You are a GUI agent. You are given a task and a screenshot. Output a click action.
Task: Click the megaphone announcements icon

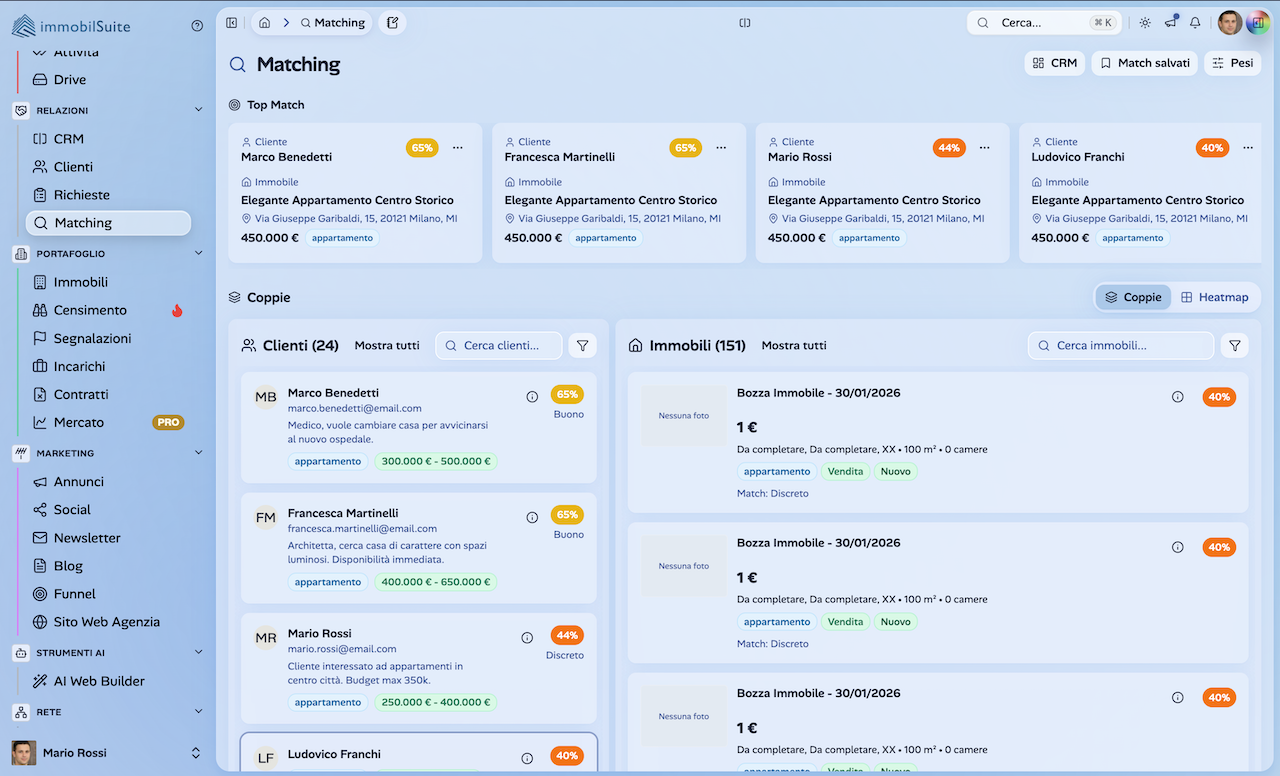pyautogui.click(x=1170, y=23)
